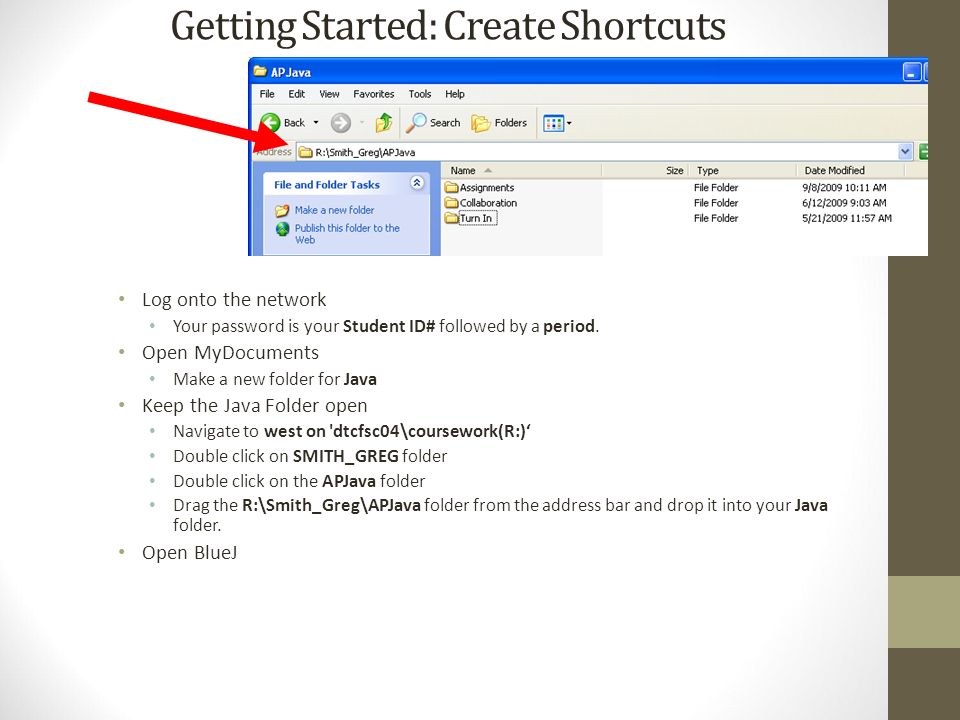Sort by Size column header

click(646, 170)
